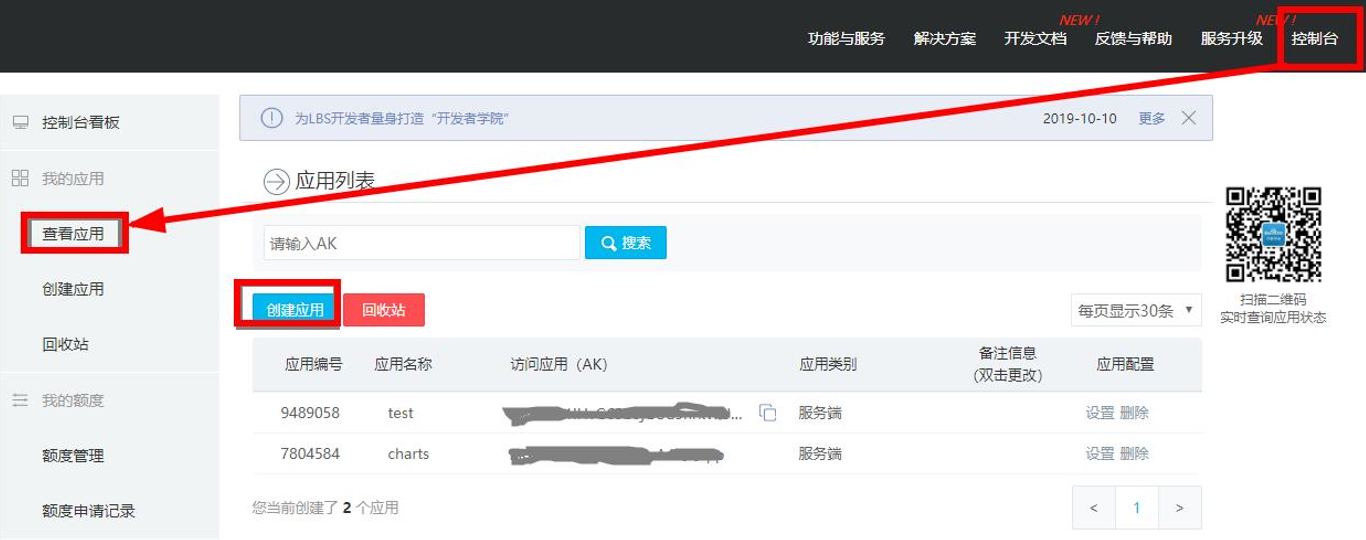Click the arrow icon beside 应用列表

(275, 182)
